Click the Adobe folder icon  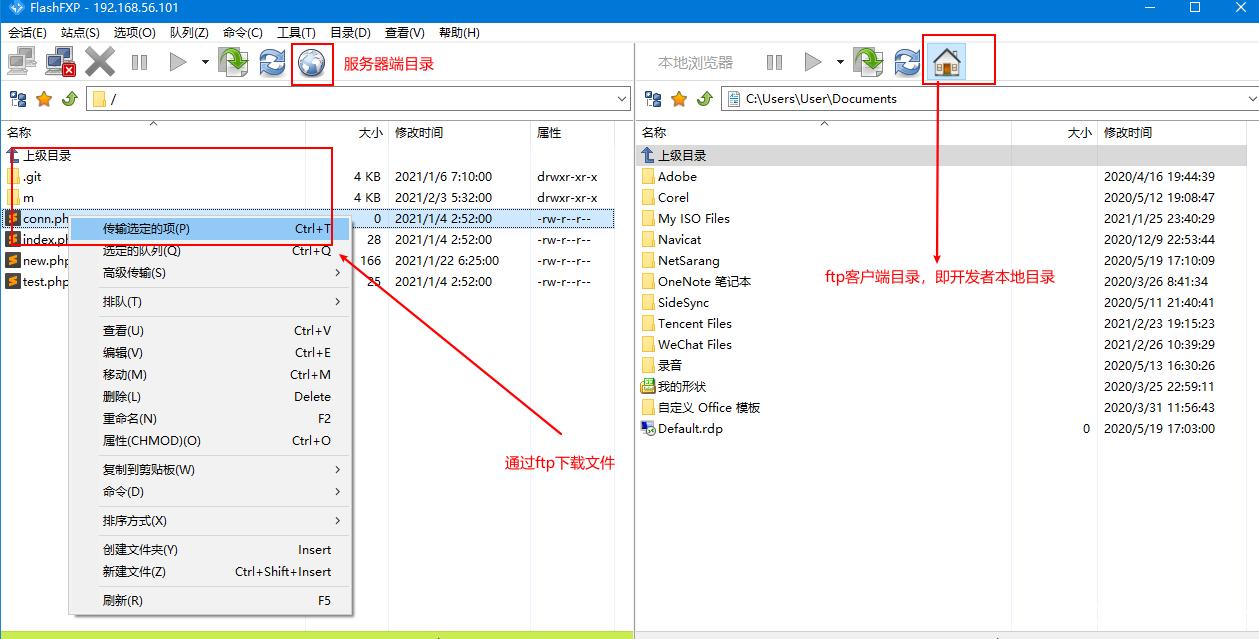[648, 177]
